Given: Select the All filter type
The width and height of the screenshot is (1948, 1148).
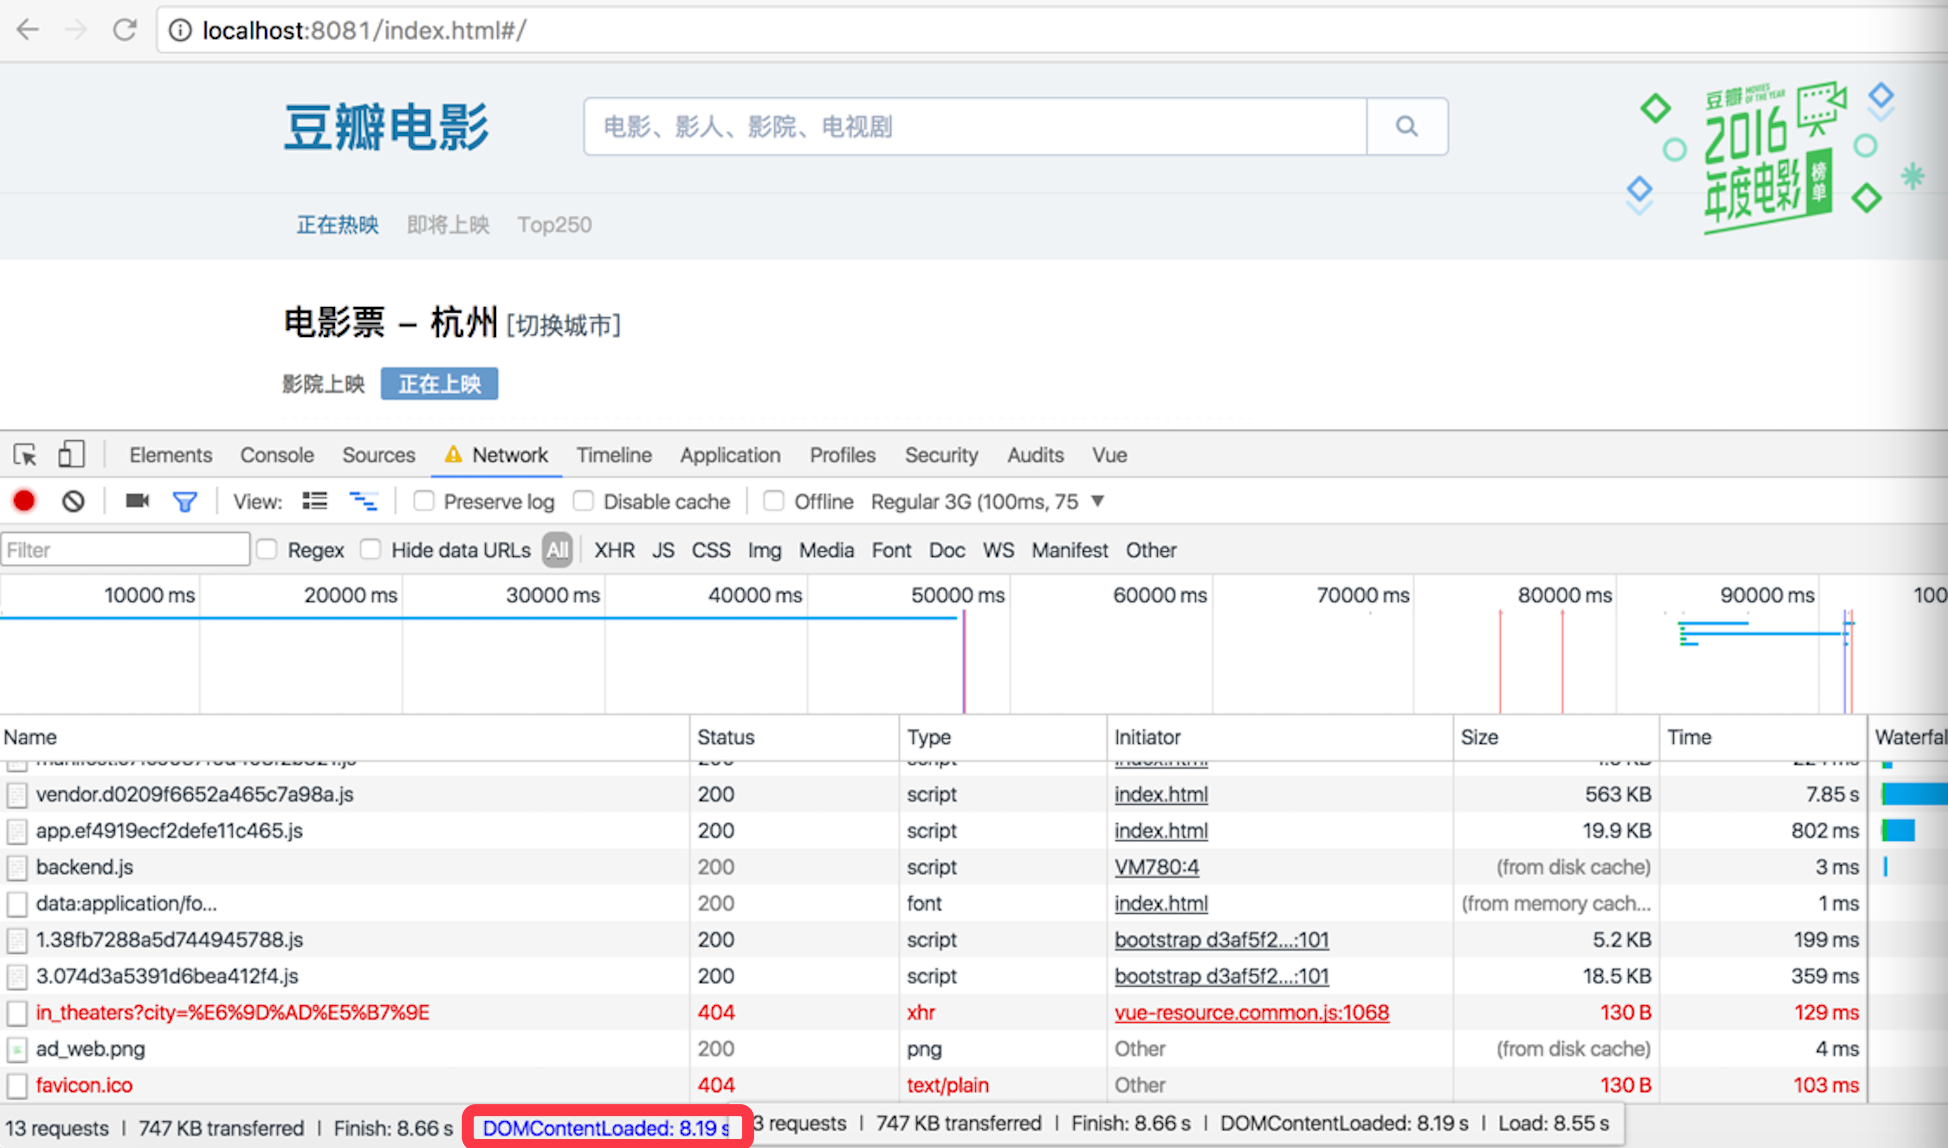Looking at the screenshot, I should (557, 550).
